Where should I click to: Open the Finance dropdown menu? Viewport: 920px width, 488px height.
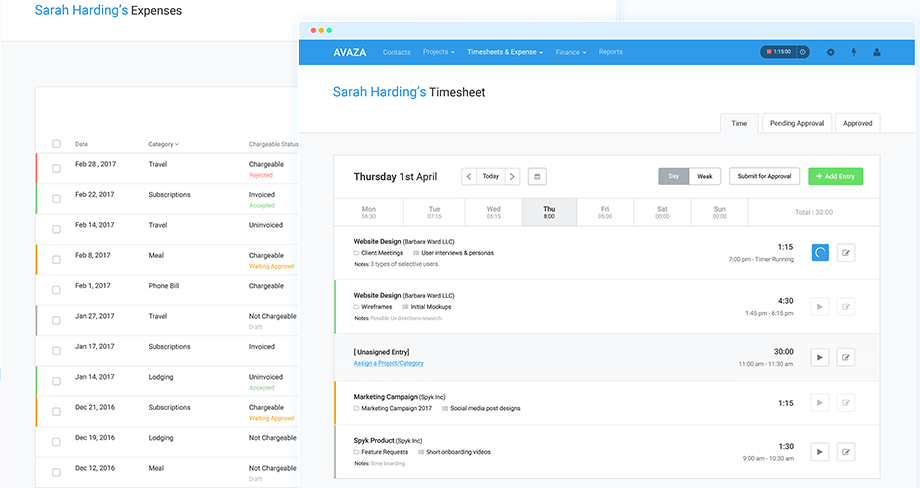coord(571,52)
